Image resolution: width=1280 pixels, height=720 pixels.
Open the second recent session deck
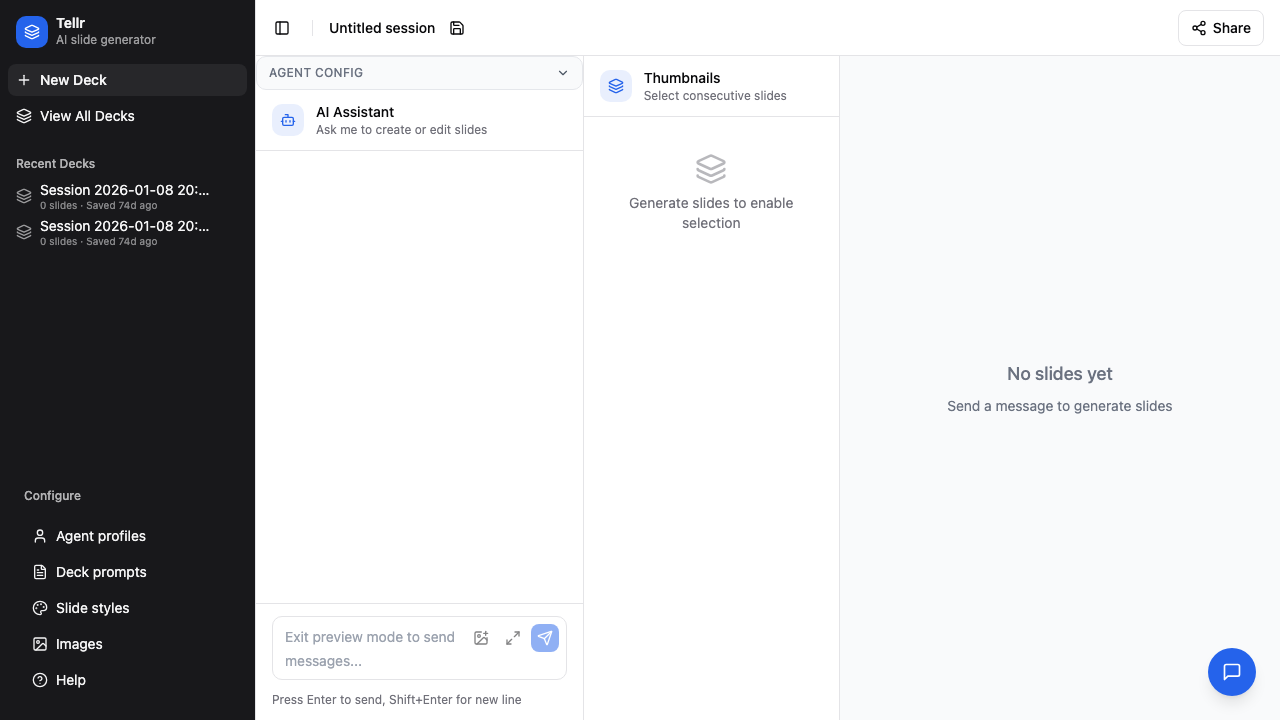coord(125,232)
